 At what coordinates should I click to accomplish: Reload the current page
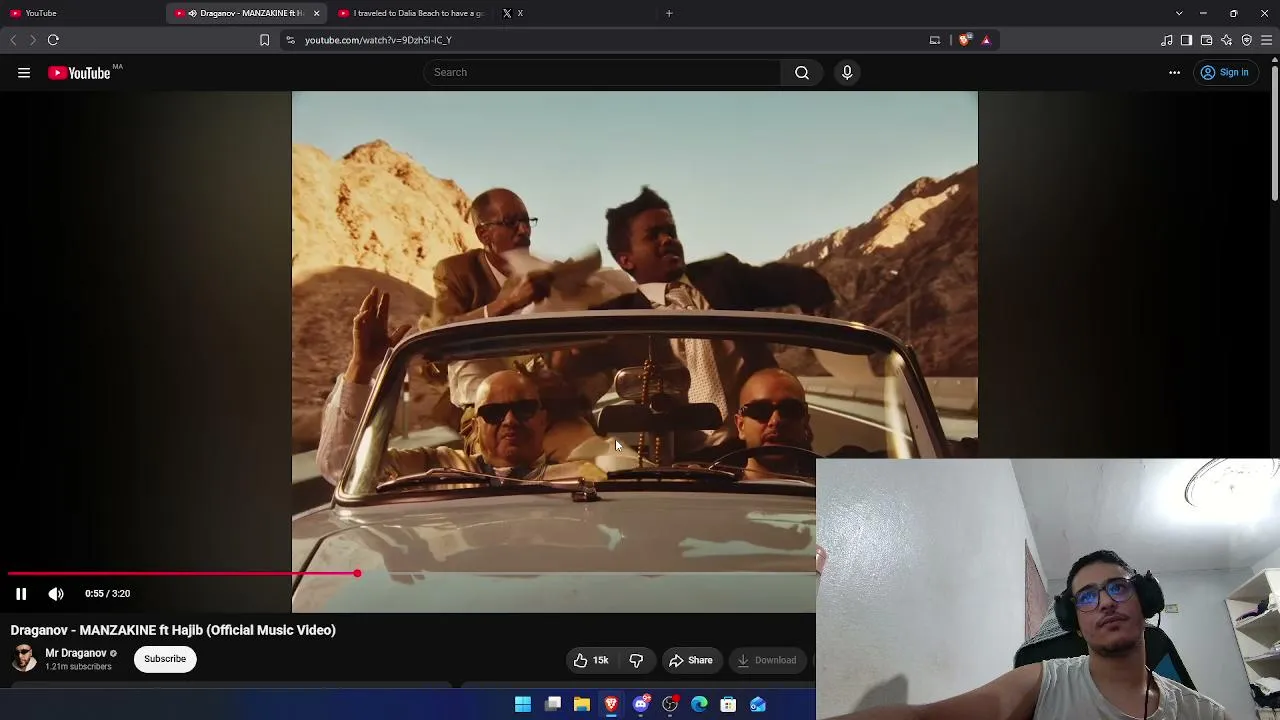tap(53, 40)
